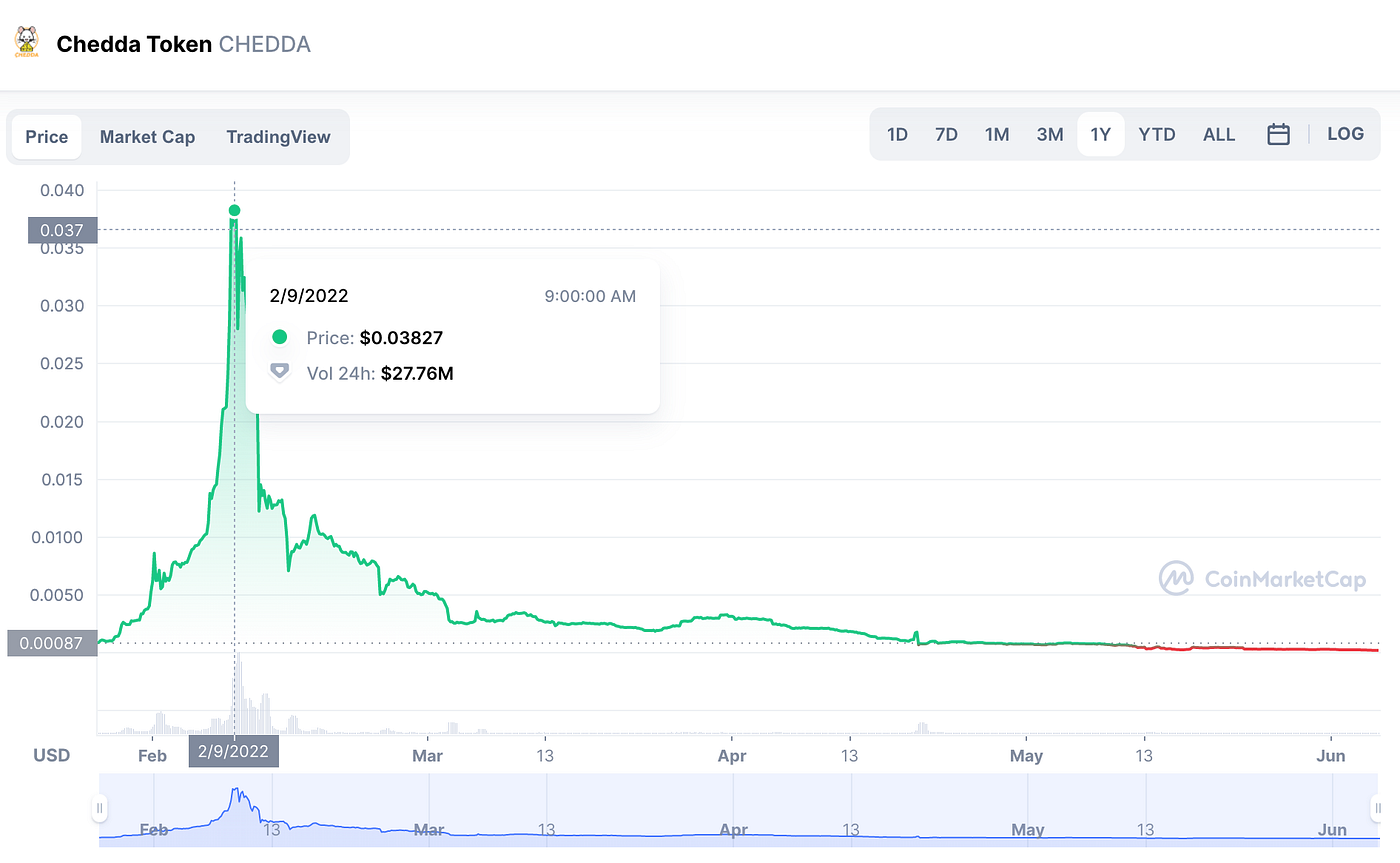
Task: Click the Chedda Token mouse logo
Action: [x=27, y=43]
